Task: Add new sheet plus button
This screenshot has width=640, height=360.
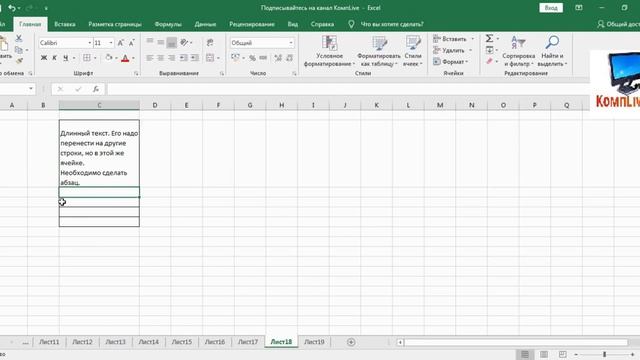Action: pos(351,342)
